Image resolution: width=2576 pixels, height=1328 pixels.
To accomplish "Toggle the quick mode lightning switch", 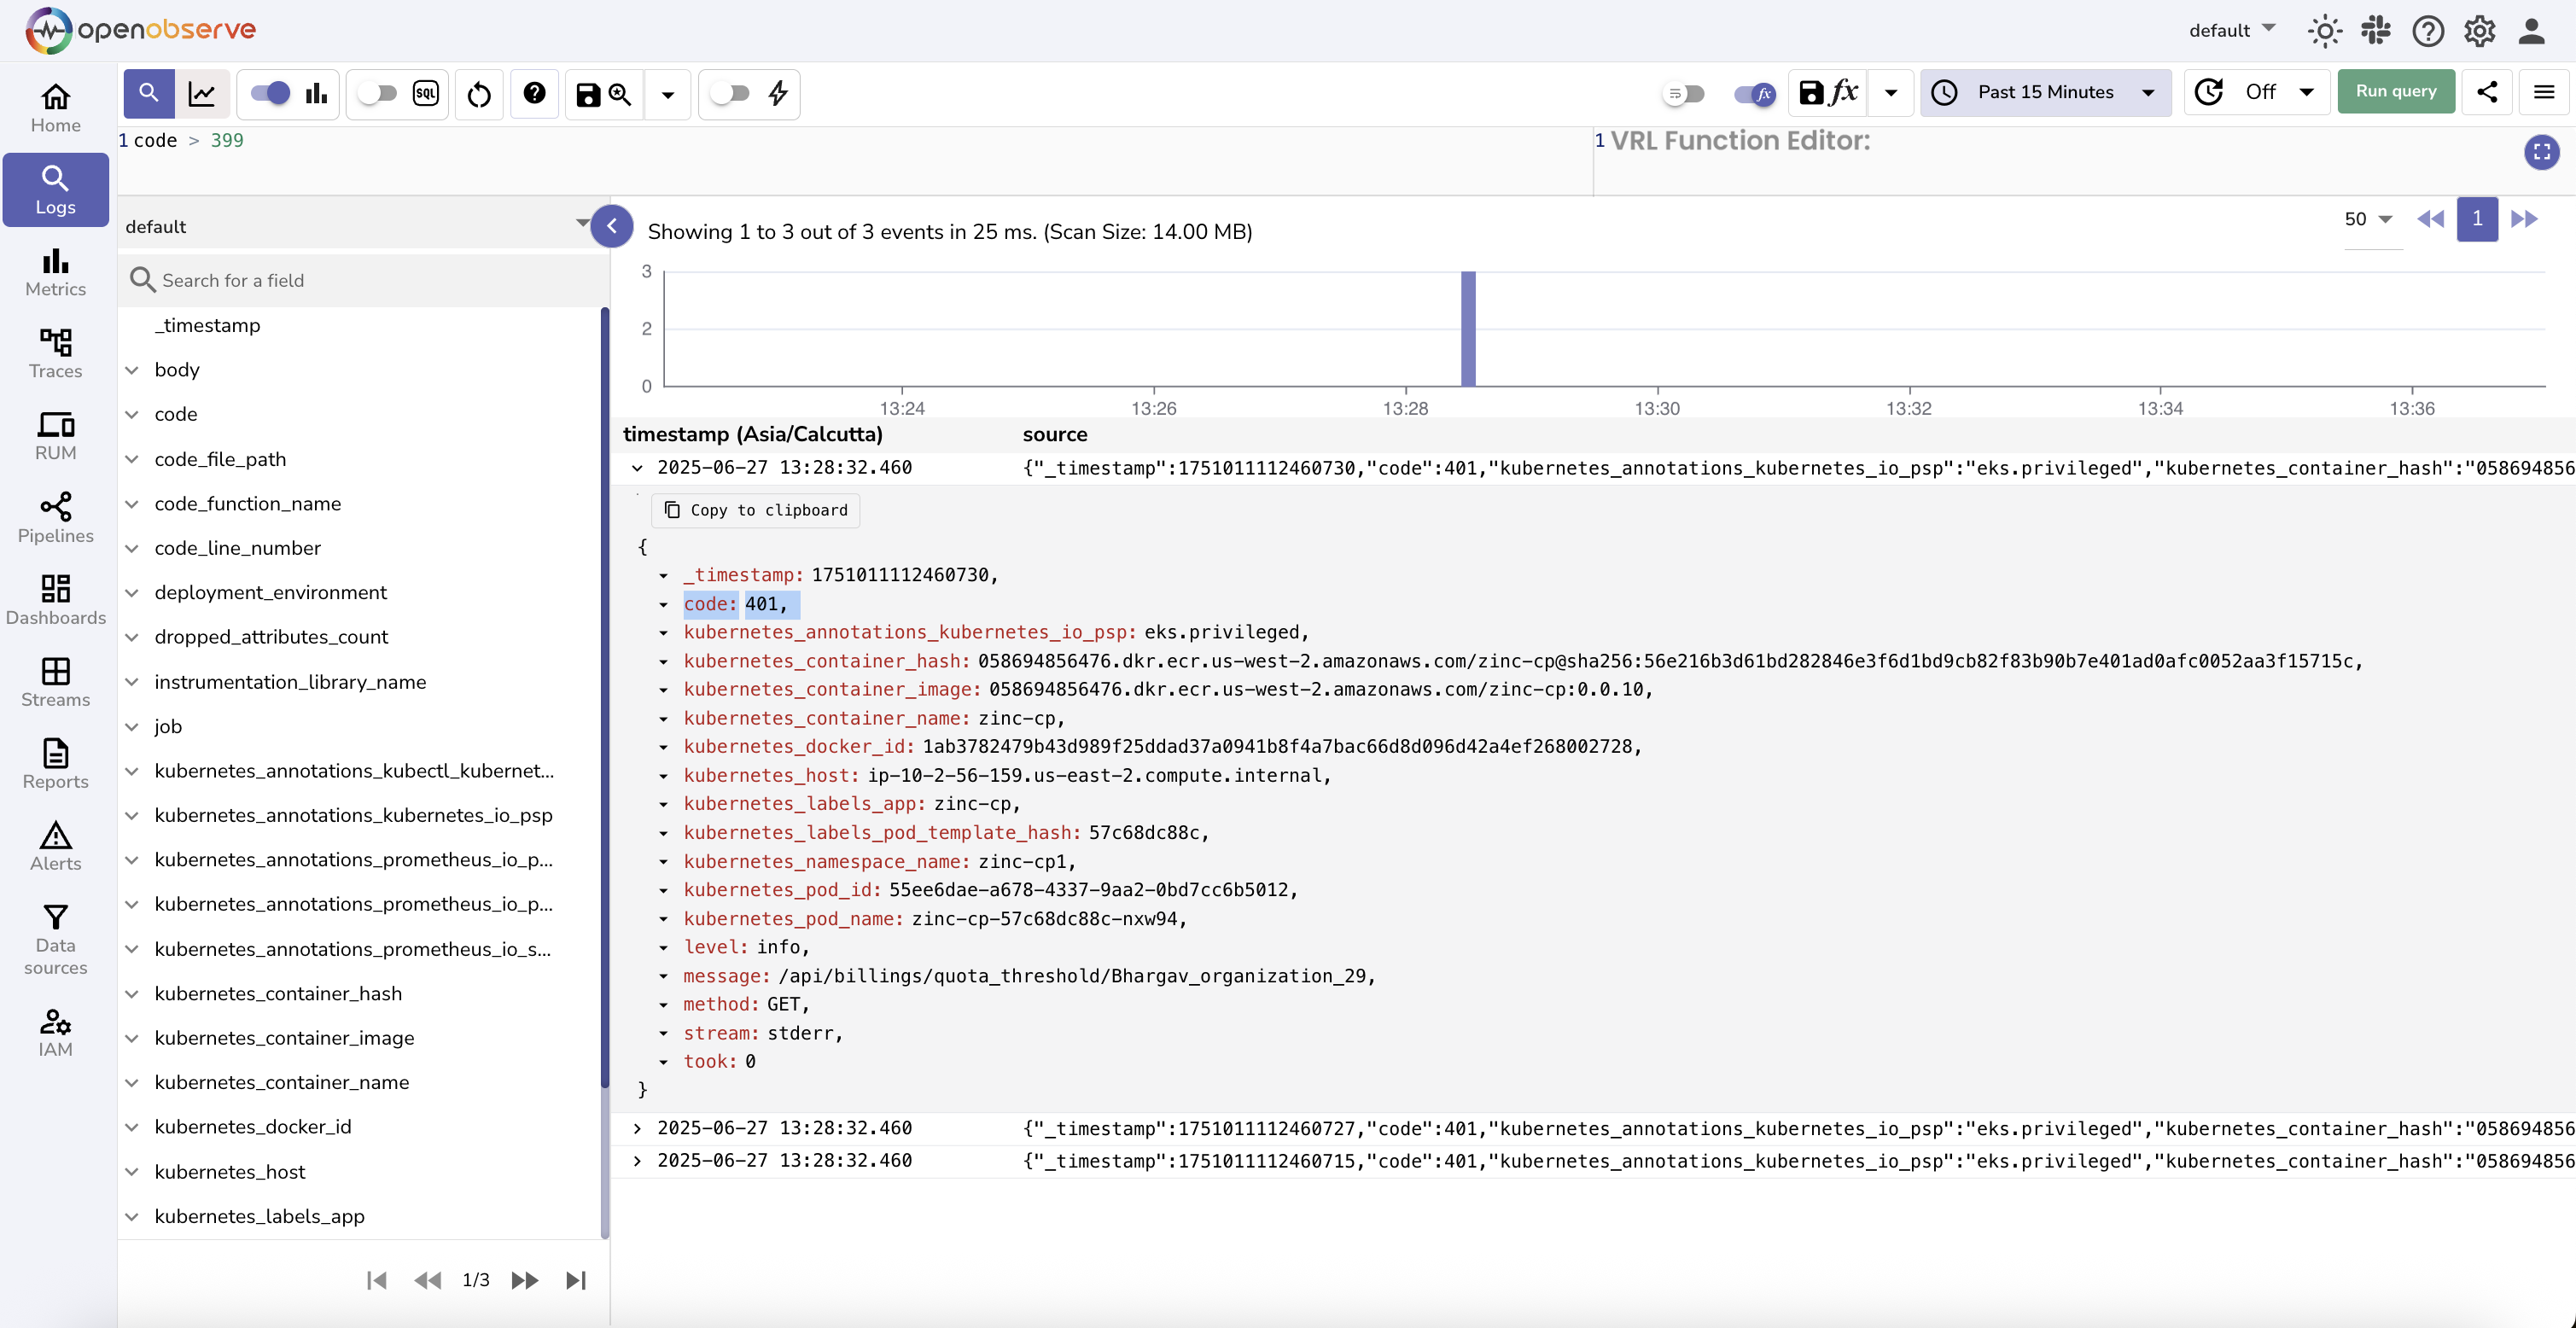I will click(730, 94).
